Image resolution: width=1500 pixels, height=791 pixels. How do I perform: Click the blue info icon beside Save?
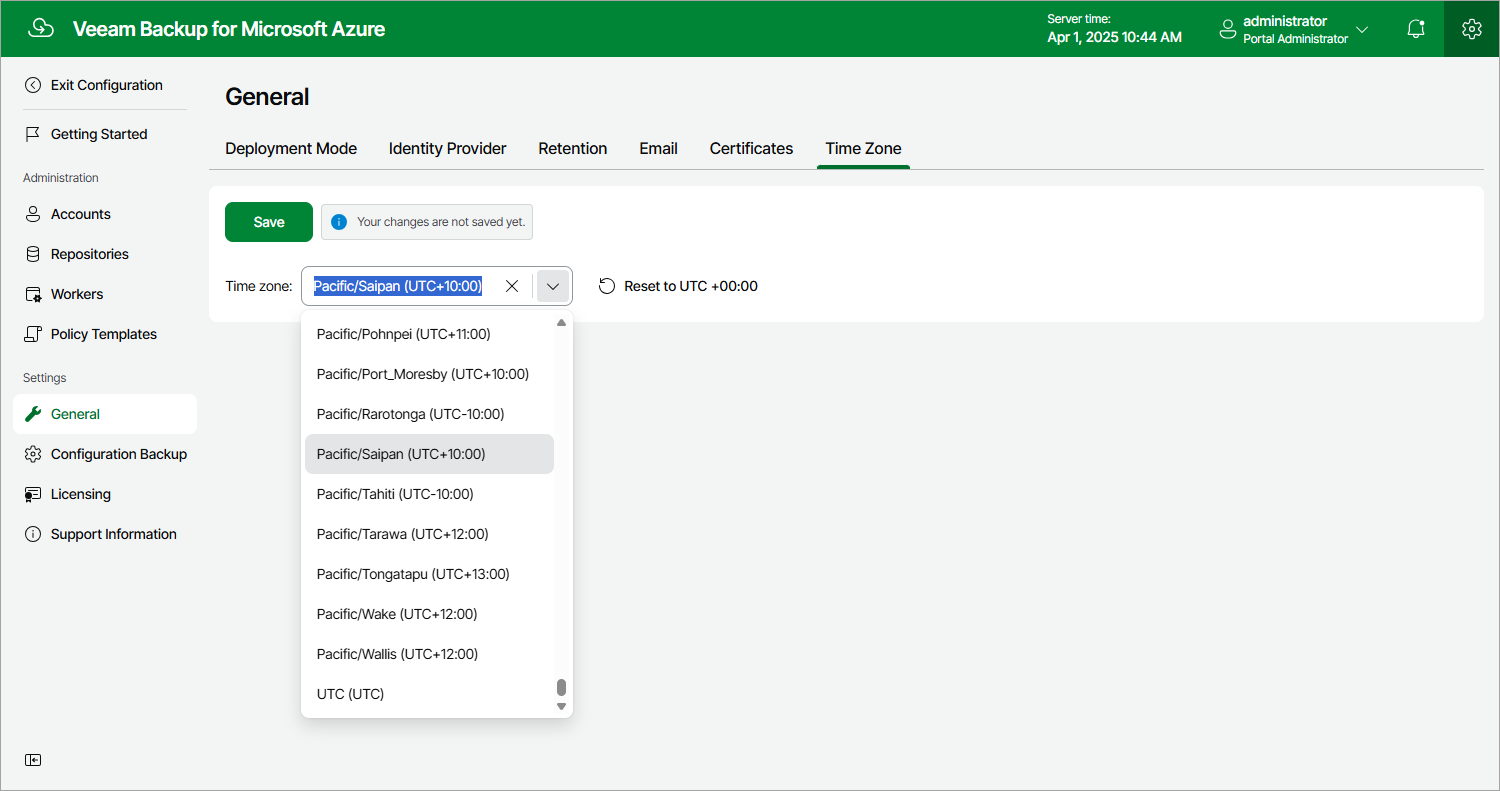click(339, 222)
